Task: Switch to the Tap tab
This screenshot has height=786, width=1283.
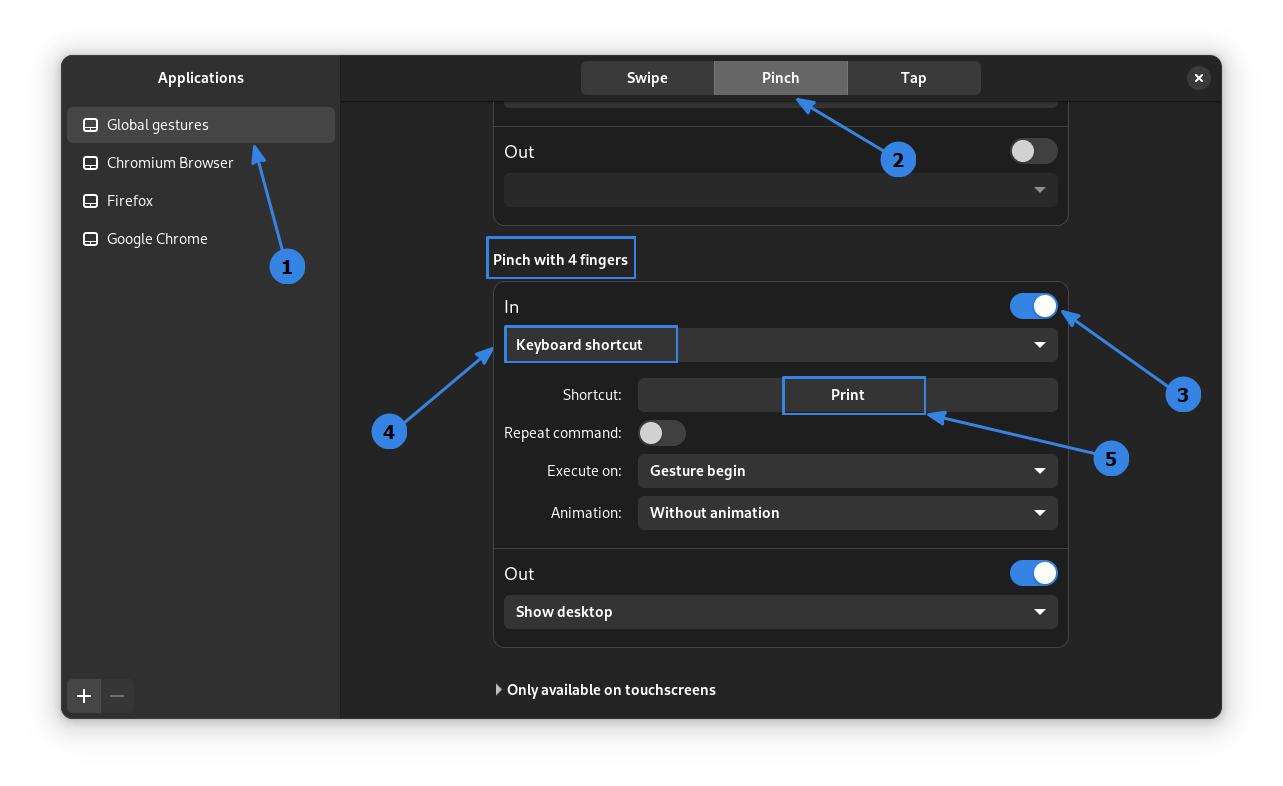Action: (x=913, y=77)
